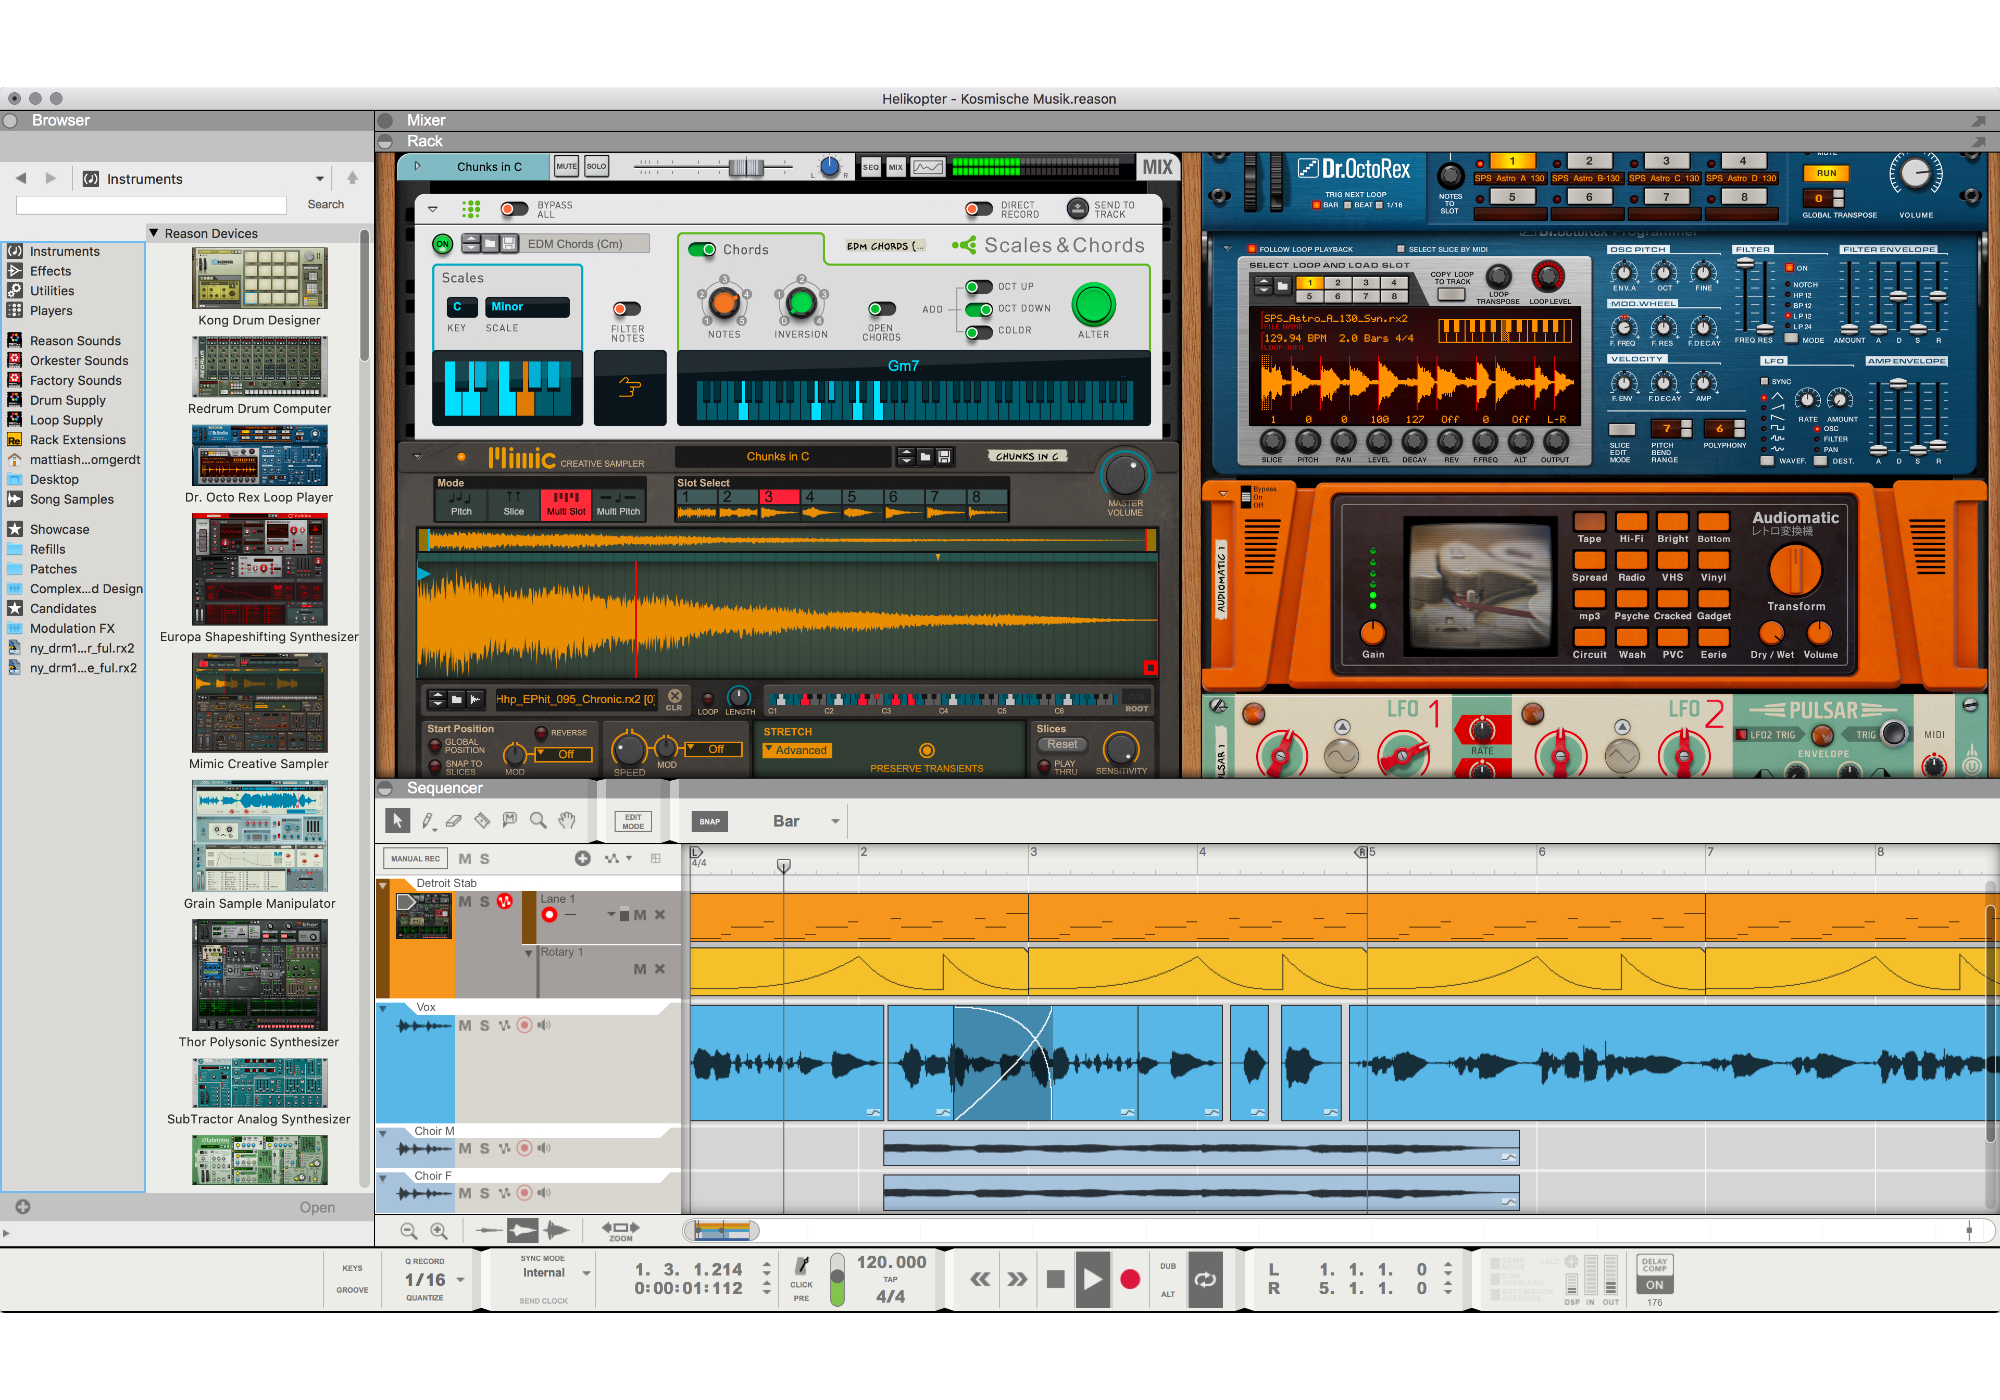Enable record on the Vox track
The image size is (2000, 1400).
pyautogui.click(x=524, y=1025)
